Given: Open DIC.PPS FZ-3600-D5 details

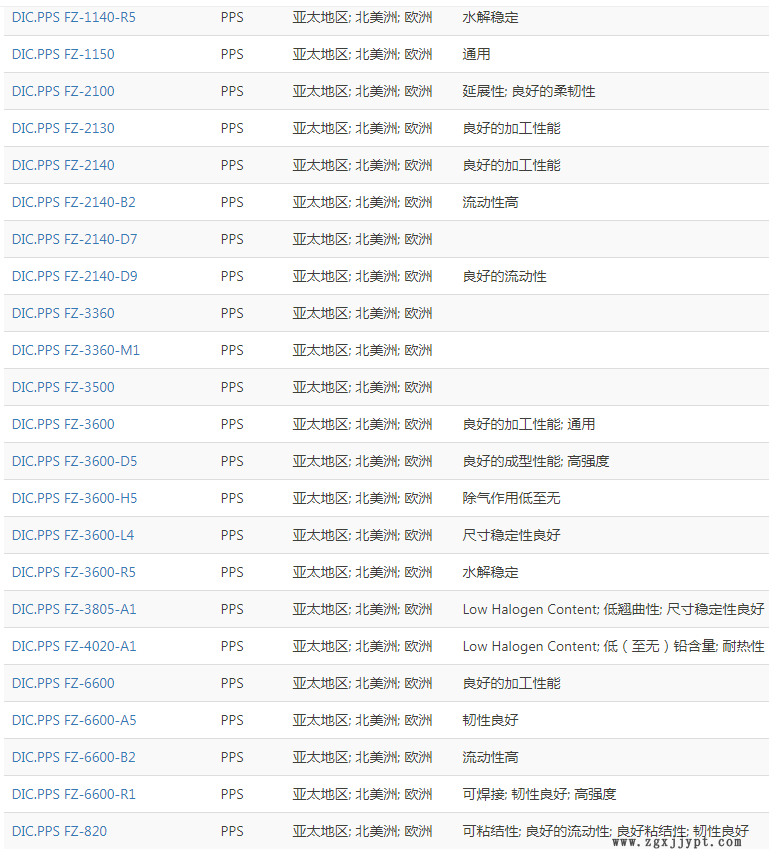Looking at the screenshot, I should coord(74,461).
